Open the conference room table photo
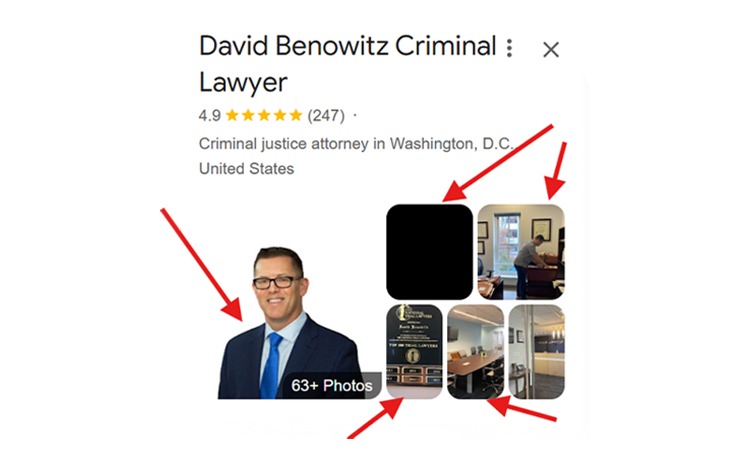750x450 pixels. point(475,351)
